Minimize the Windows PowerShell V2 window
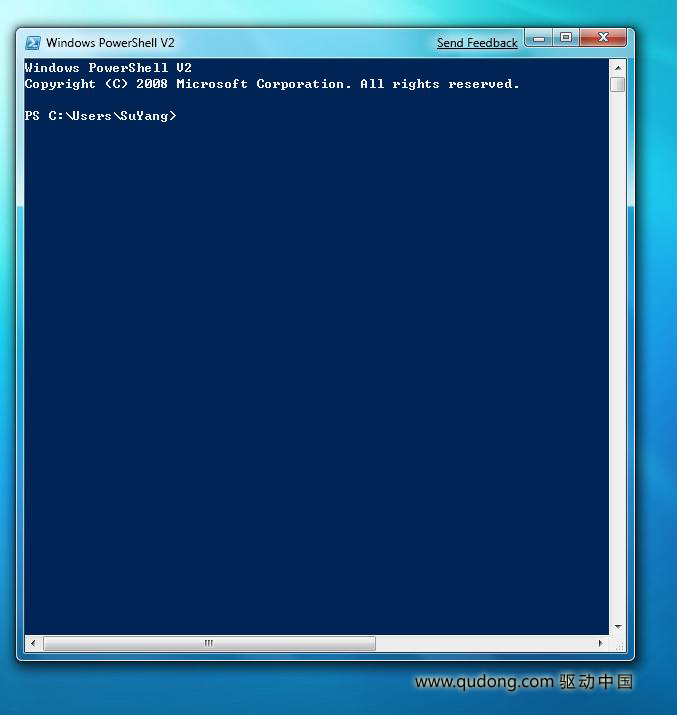The height and width of the screenshot is (715, 677). coord(539,38)
